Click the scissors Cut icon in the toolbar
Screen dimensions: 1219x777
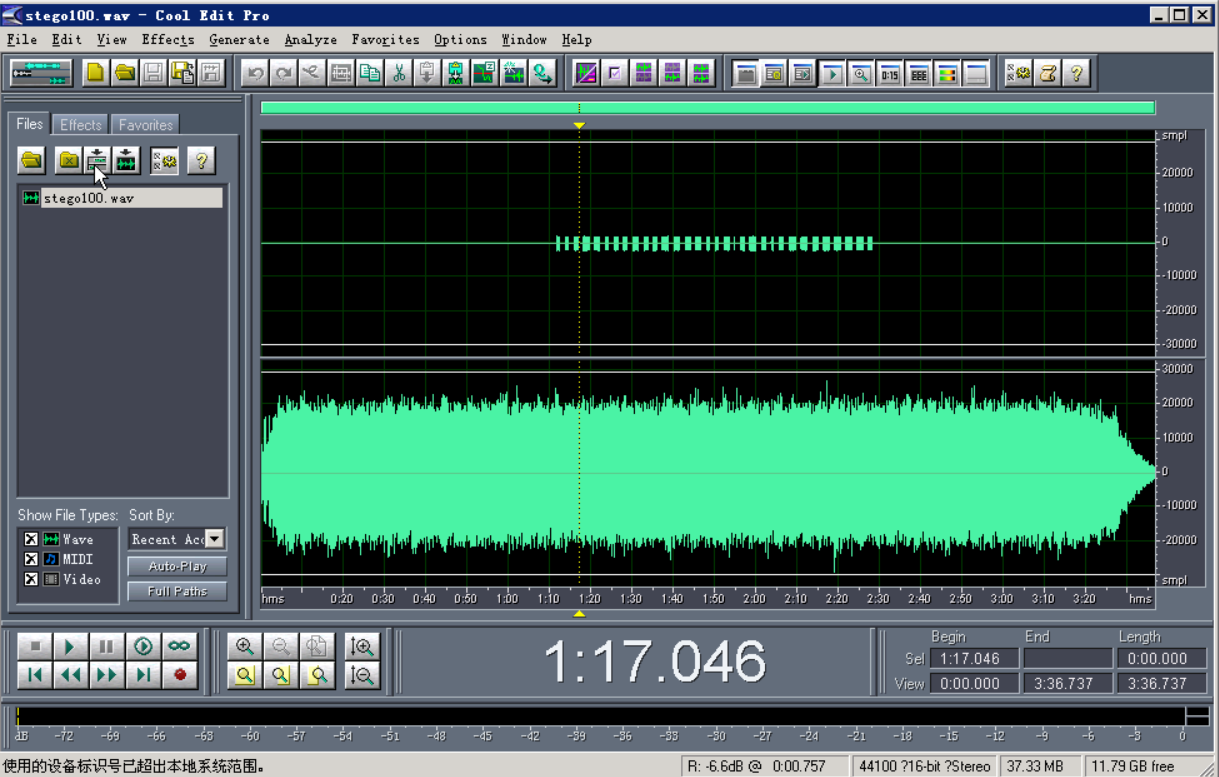click(399, 73)
